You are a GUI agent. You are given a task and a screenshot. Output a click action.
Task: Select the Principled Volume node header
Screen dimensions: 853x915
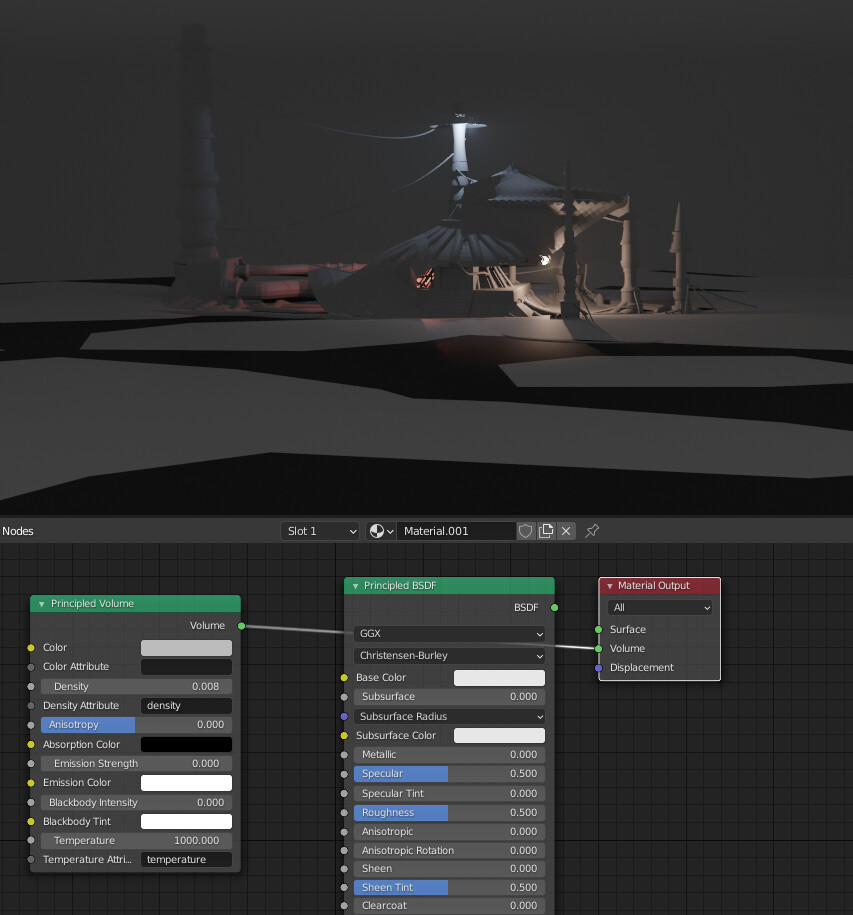135,604
